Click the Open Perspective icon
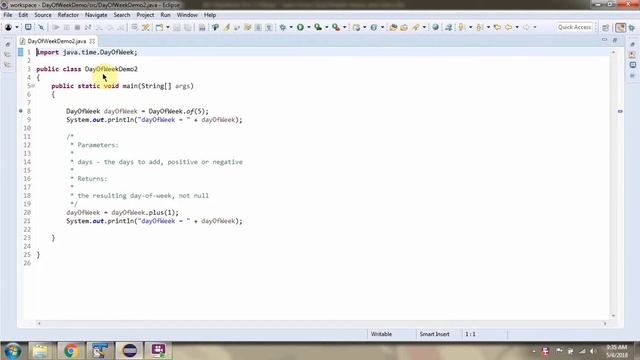 (x=606, y=27)
